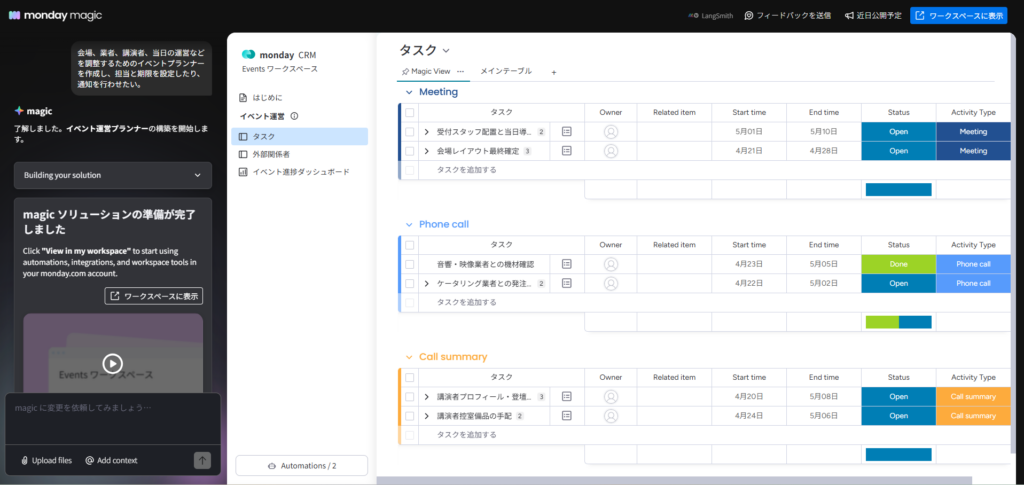Viewport: 1024px width, 485px height.
Task: Click the green Done status cell
Action: tap(898, 264)
